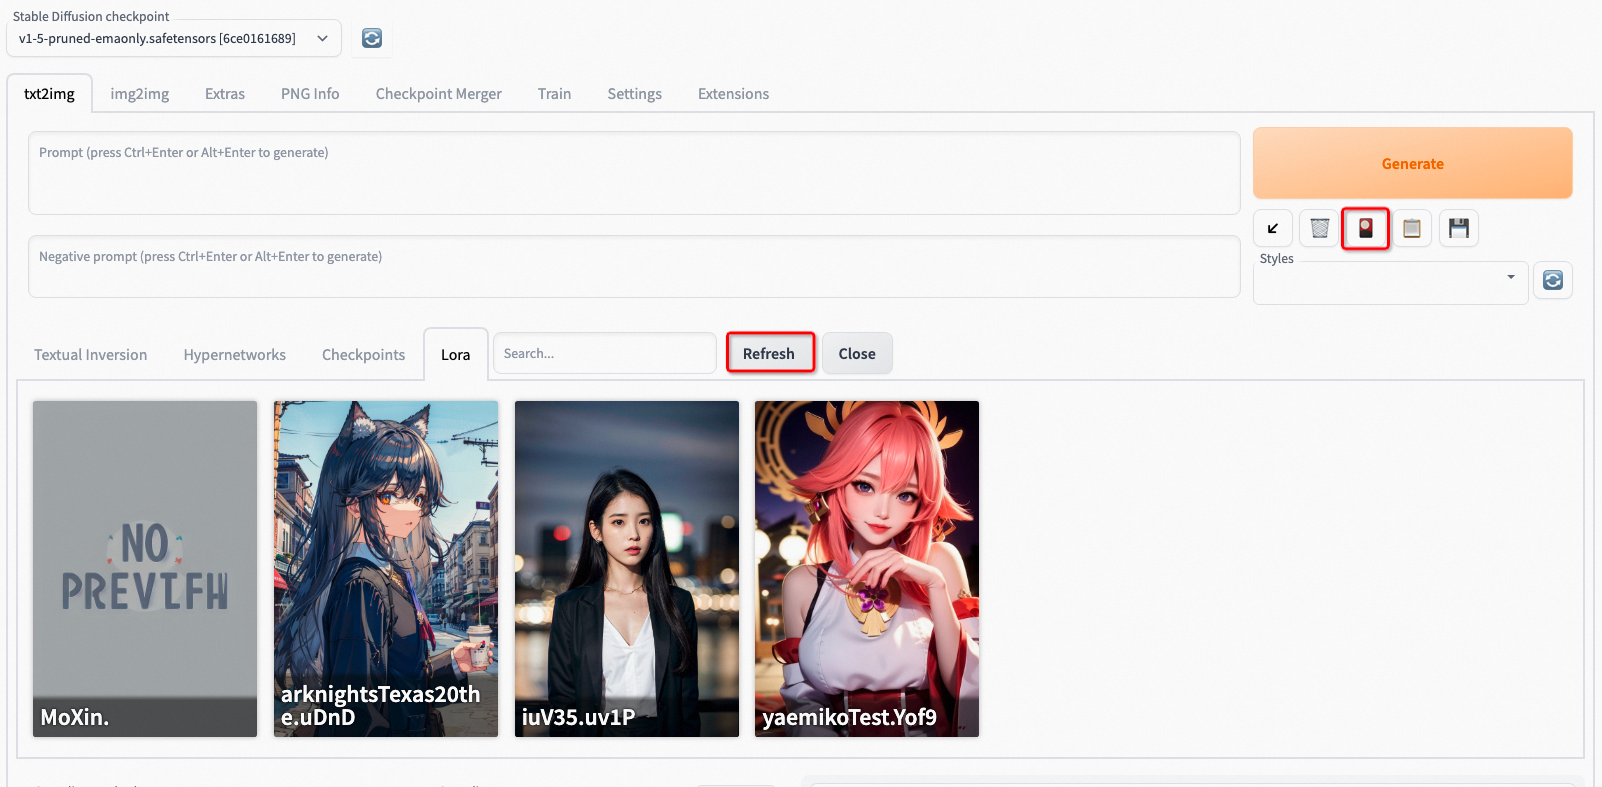
Task: Choose the arknightsTexas20the Lora thumbnail
Action: point(385,568)
